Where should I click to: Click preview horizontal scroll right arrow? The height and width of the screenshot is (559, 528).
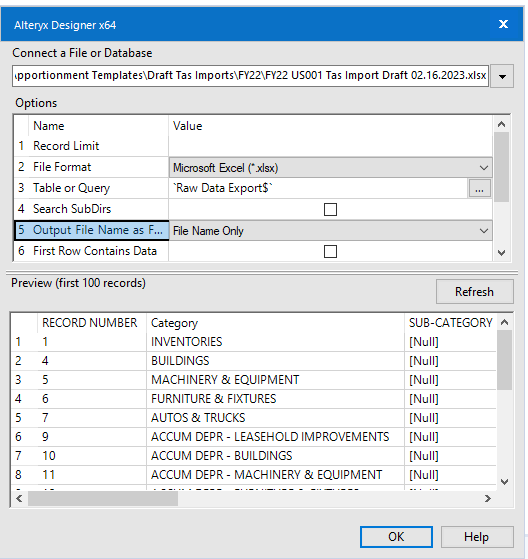click(x=488, y=498)
